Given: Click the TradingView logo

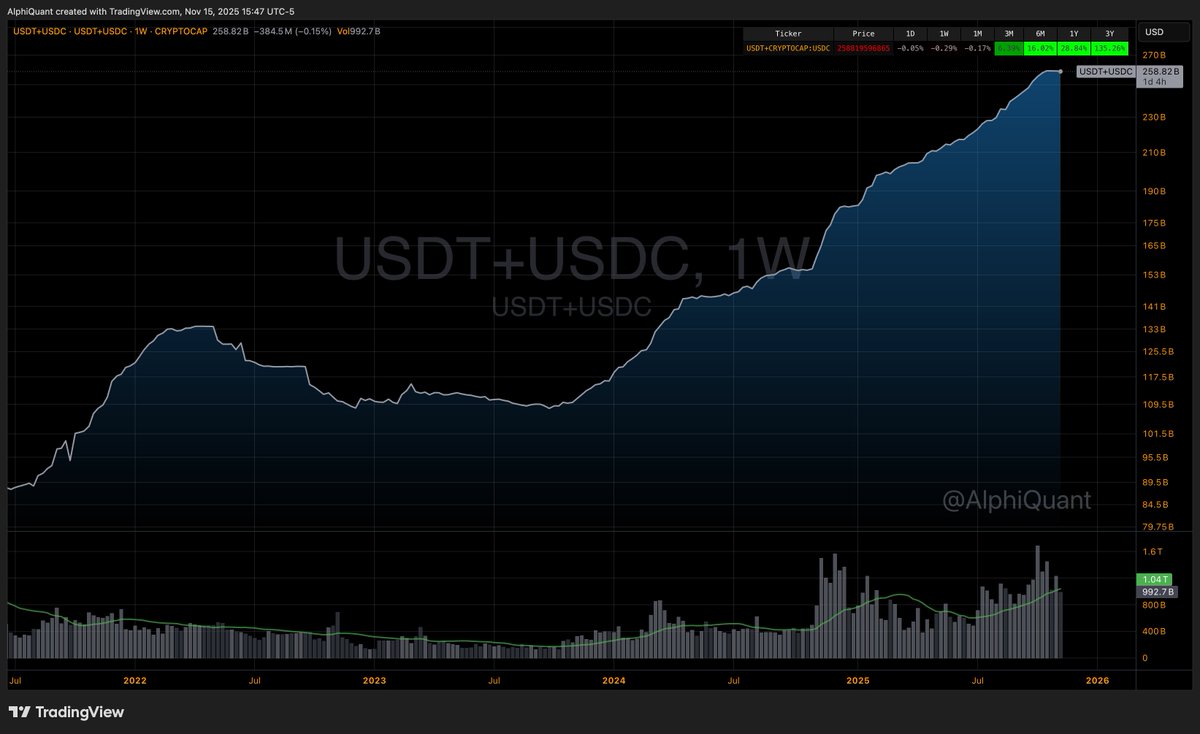Looking at the screenshot, I should click(x=67, y=713).
